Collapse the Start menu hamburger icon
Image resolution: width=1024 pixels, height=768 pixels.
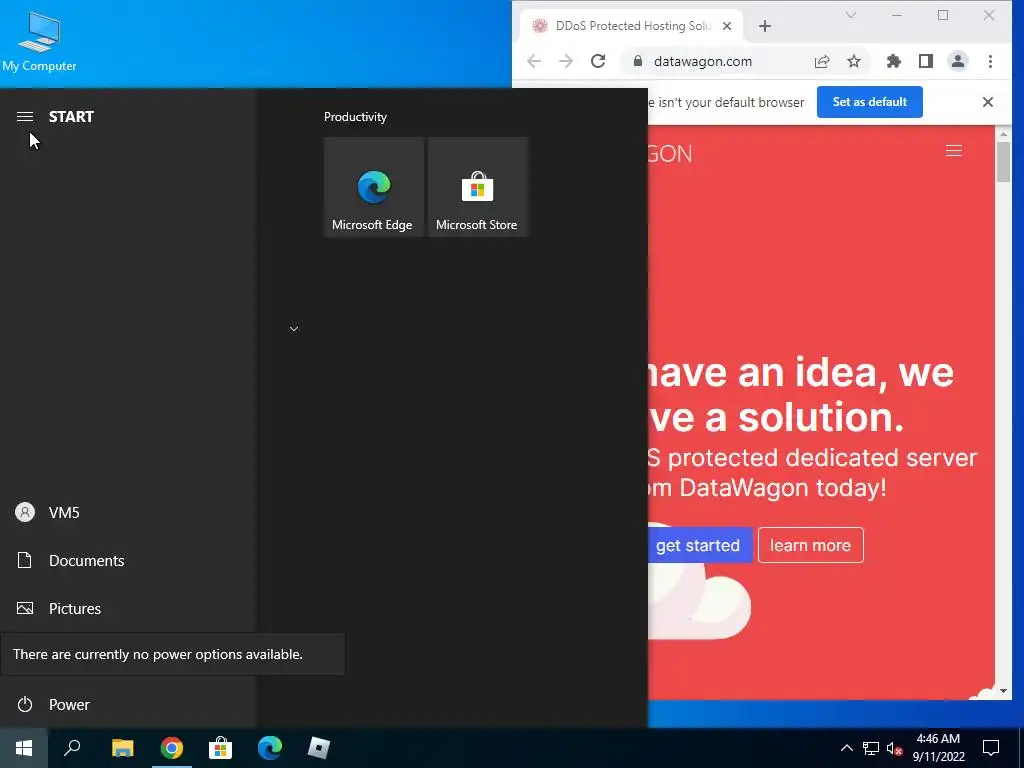25,117
